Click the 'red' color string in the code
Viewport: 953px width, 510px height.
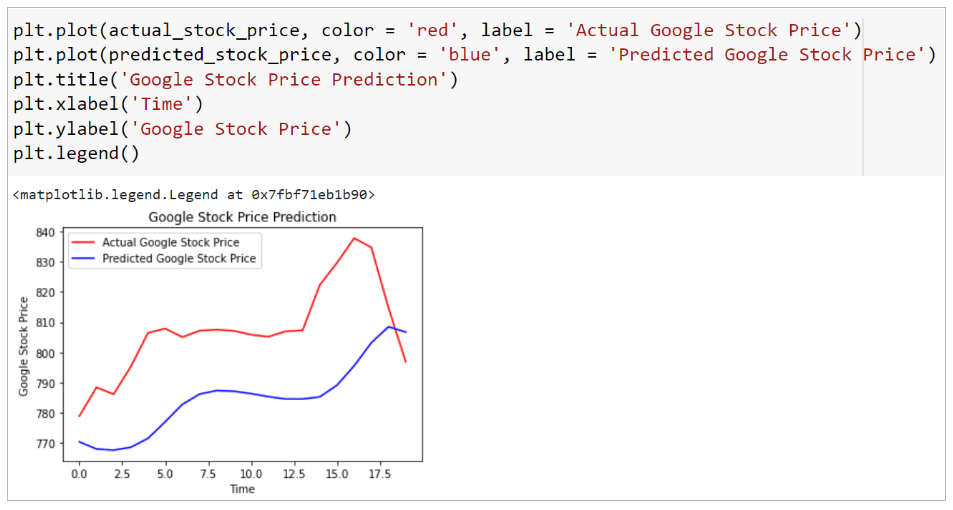[432, 30]
